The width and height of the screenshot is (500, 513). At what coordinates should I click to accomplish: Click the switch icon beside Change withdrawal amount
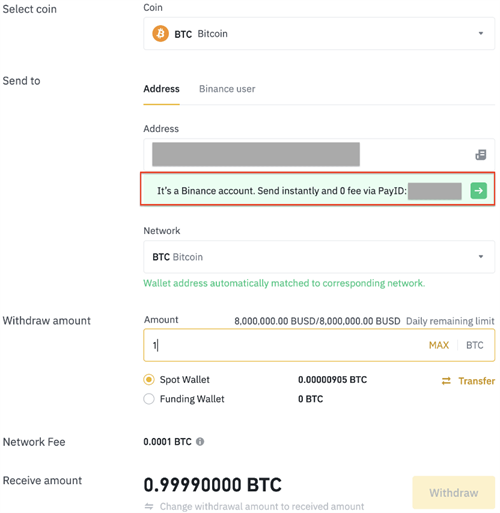(149, 506)
